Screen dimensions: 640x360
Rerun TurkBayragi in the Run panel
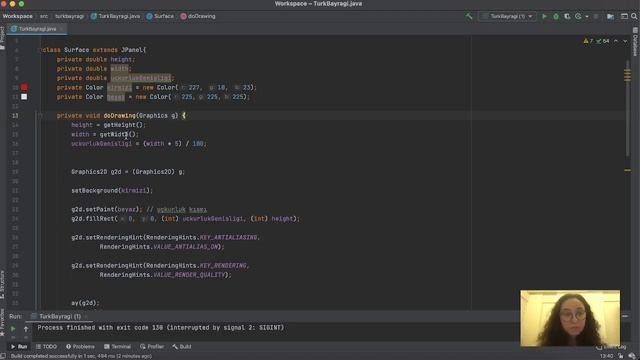point(13,329)
